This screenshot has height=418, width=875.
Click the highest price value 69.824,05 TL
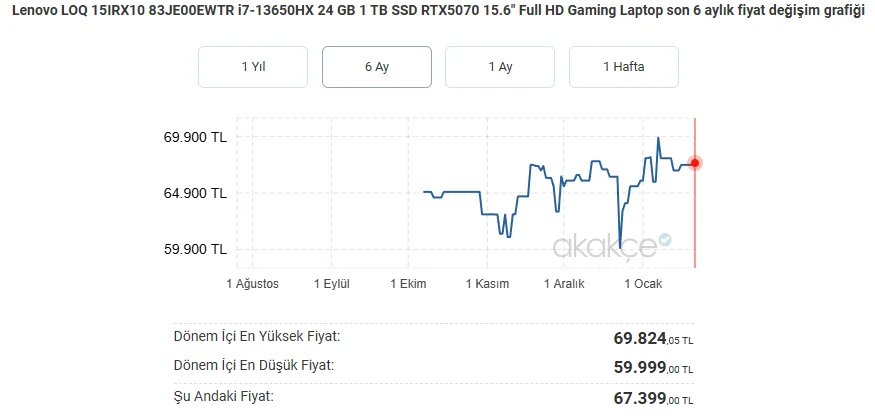pyautogui.click(x=653, y=339)
